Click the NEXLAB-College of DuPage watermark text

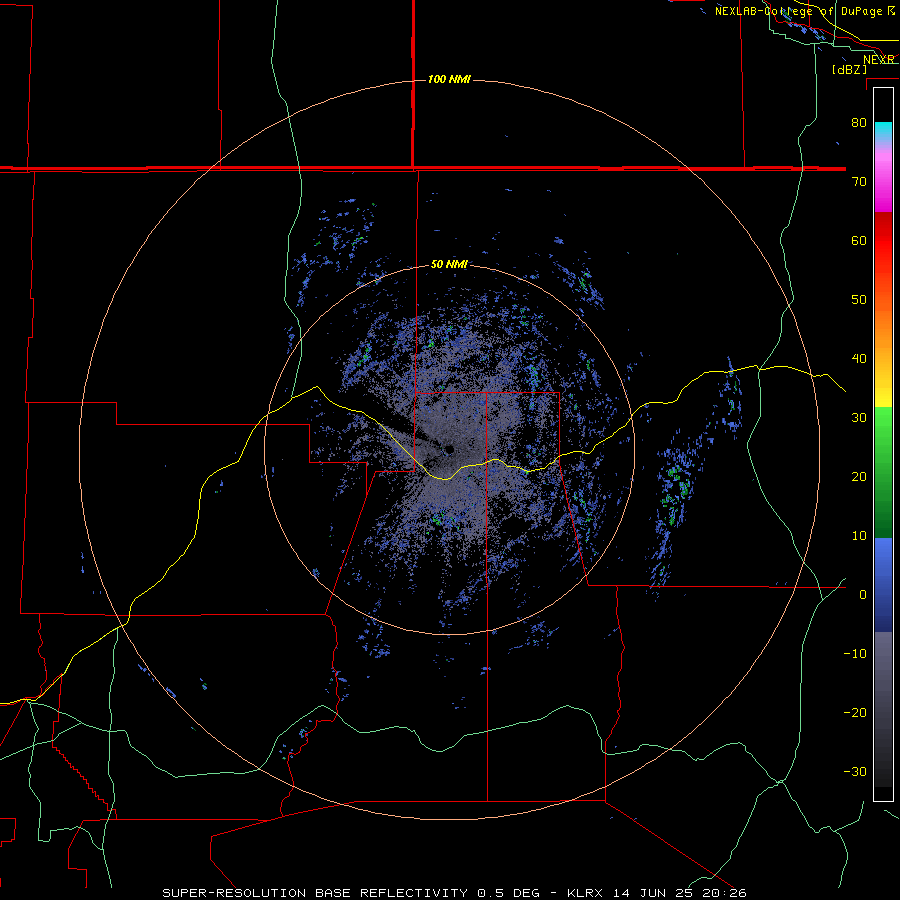click(804, 11)
